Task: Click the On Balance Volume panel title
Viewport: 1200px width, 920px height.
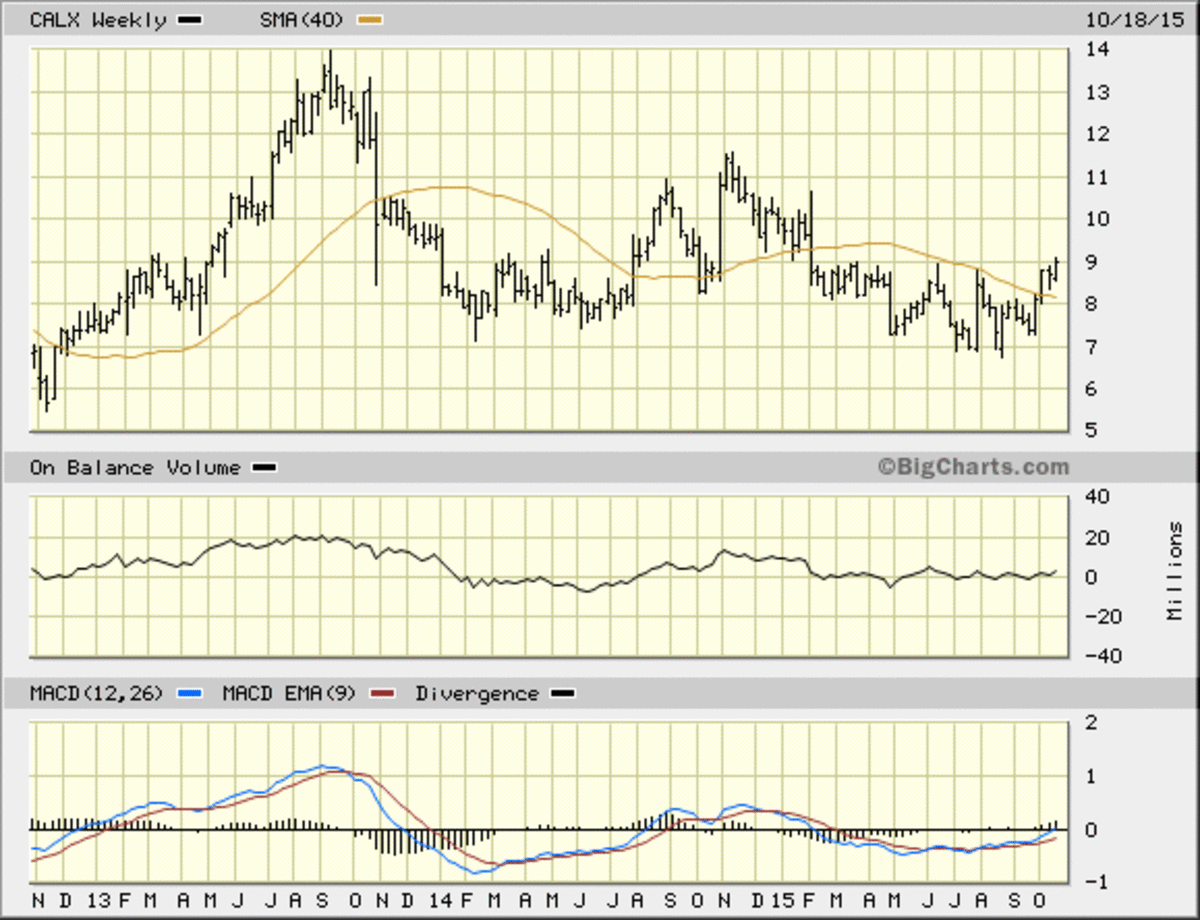Action: point(134,468)
